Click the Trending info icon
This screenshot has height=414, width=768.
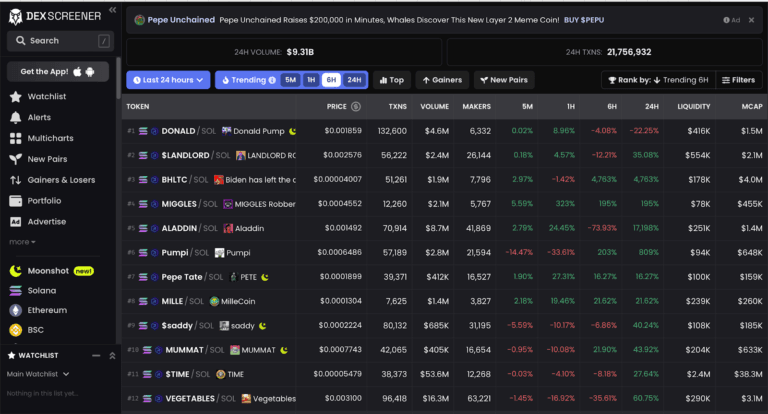(x=272, y=80)
